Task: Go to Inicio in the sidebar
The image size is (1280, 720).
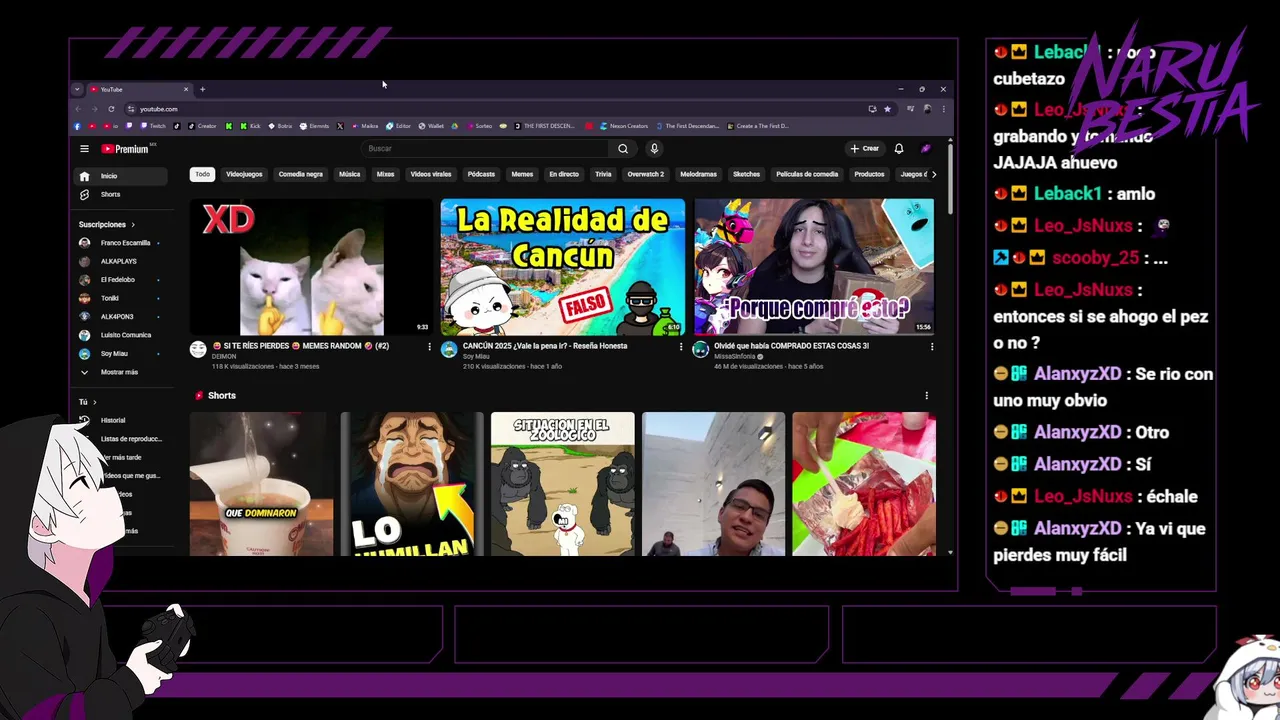Action: pos(122,176)
